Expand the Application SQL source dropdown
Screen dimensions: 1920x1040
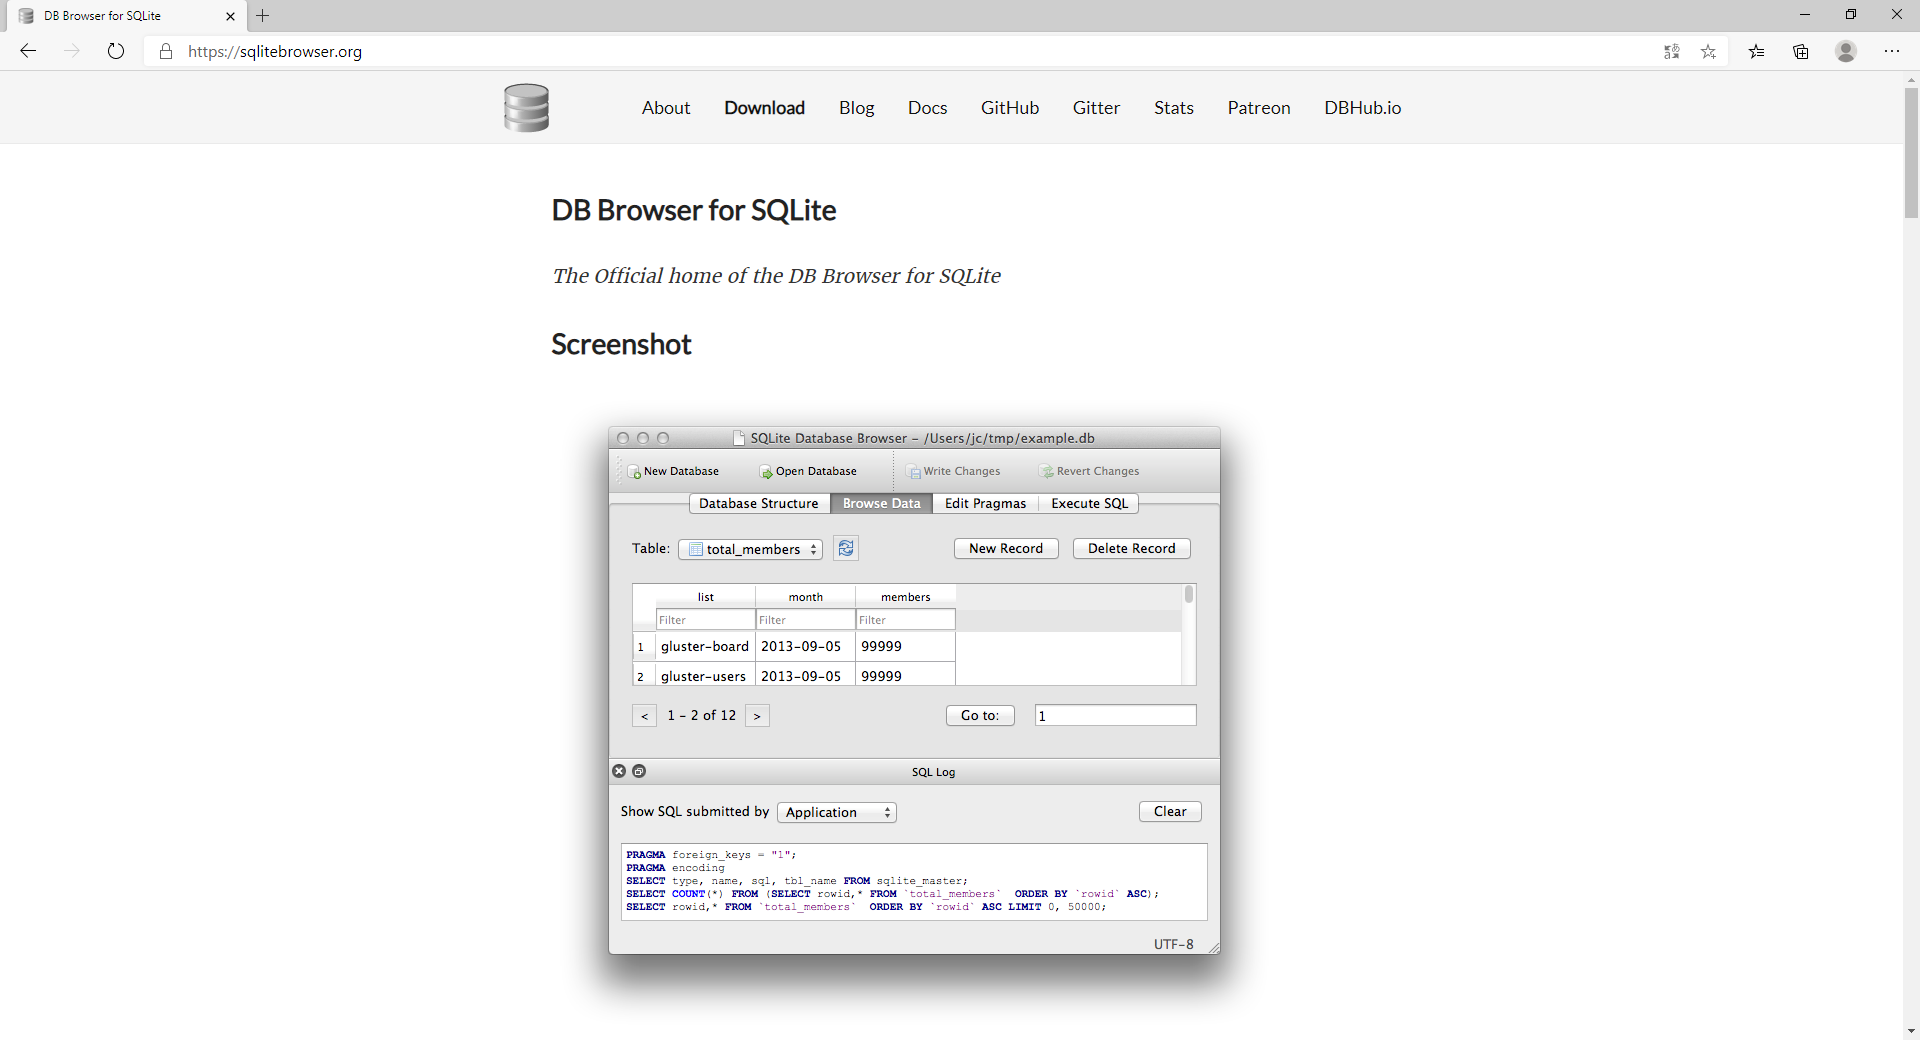click(x=837, y=812)
